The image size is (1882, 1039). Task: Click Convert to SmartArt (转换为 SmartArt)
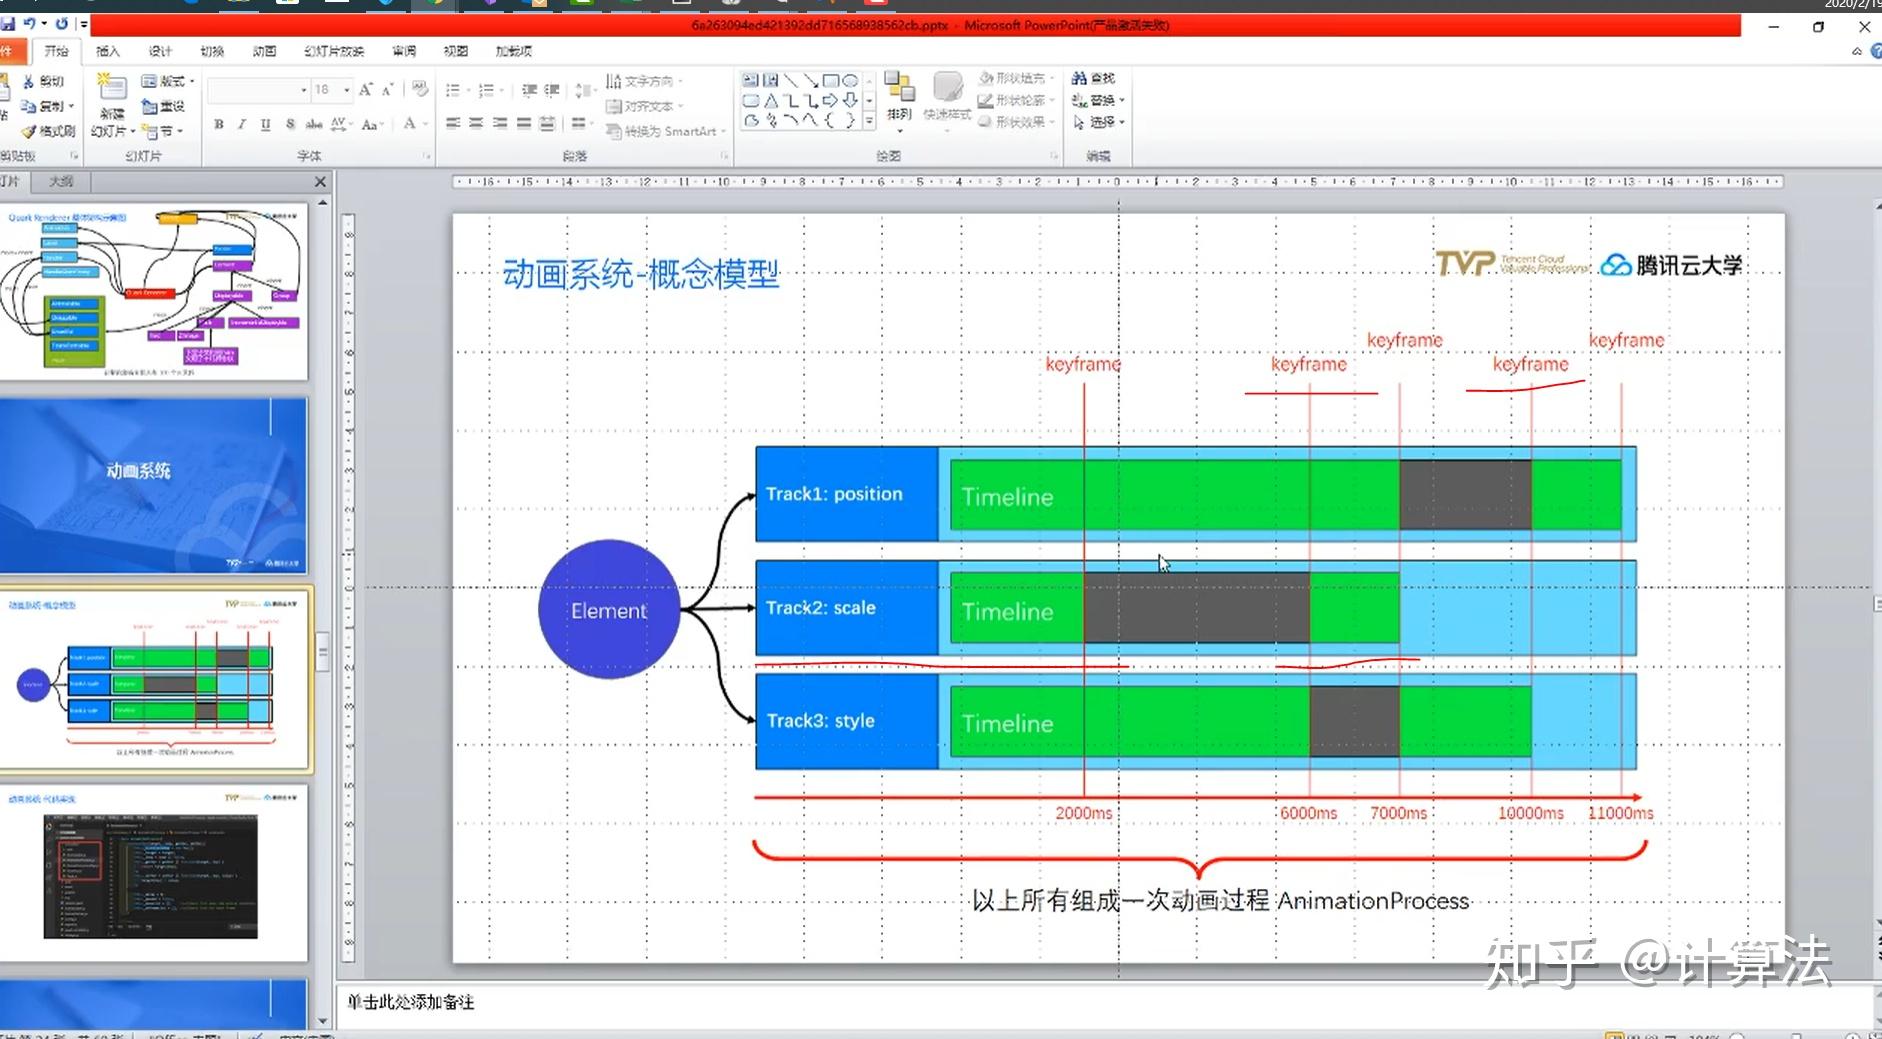pyautogui.click(x=665, y=131)
